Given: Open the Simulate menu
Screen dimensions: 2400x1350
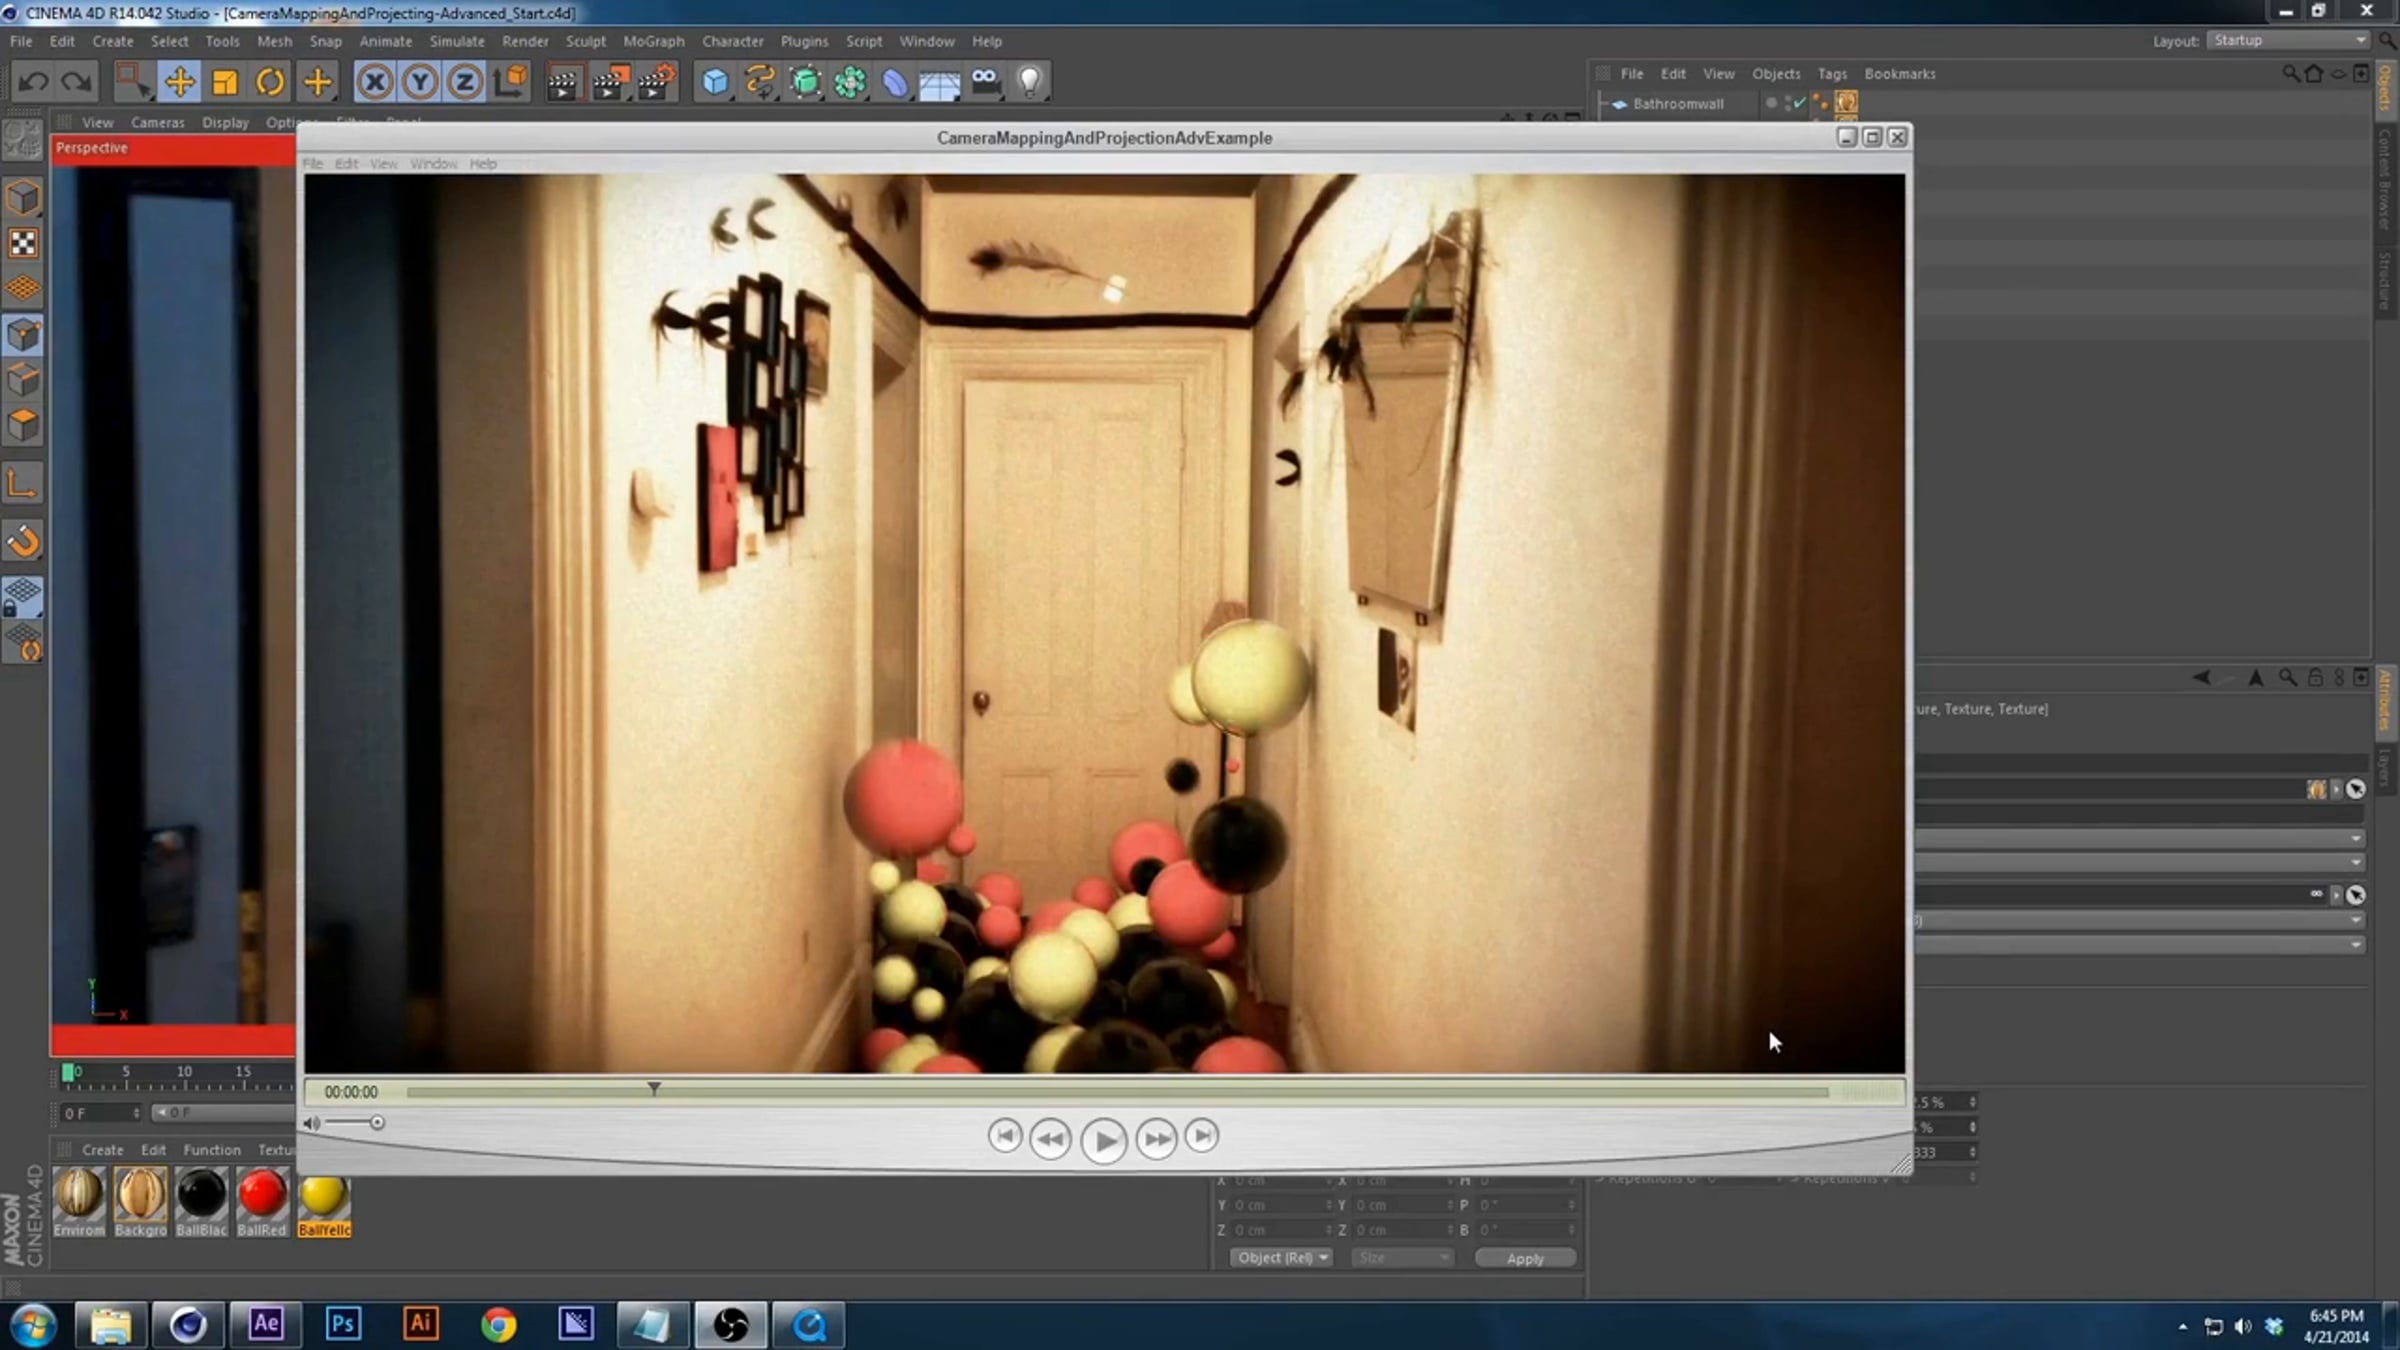Looking at the screenshot, I should coord(457,41).
